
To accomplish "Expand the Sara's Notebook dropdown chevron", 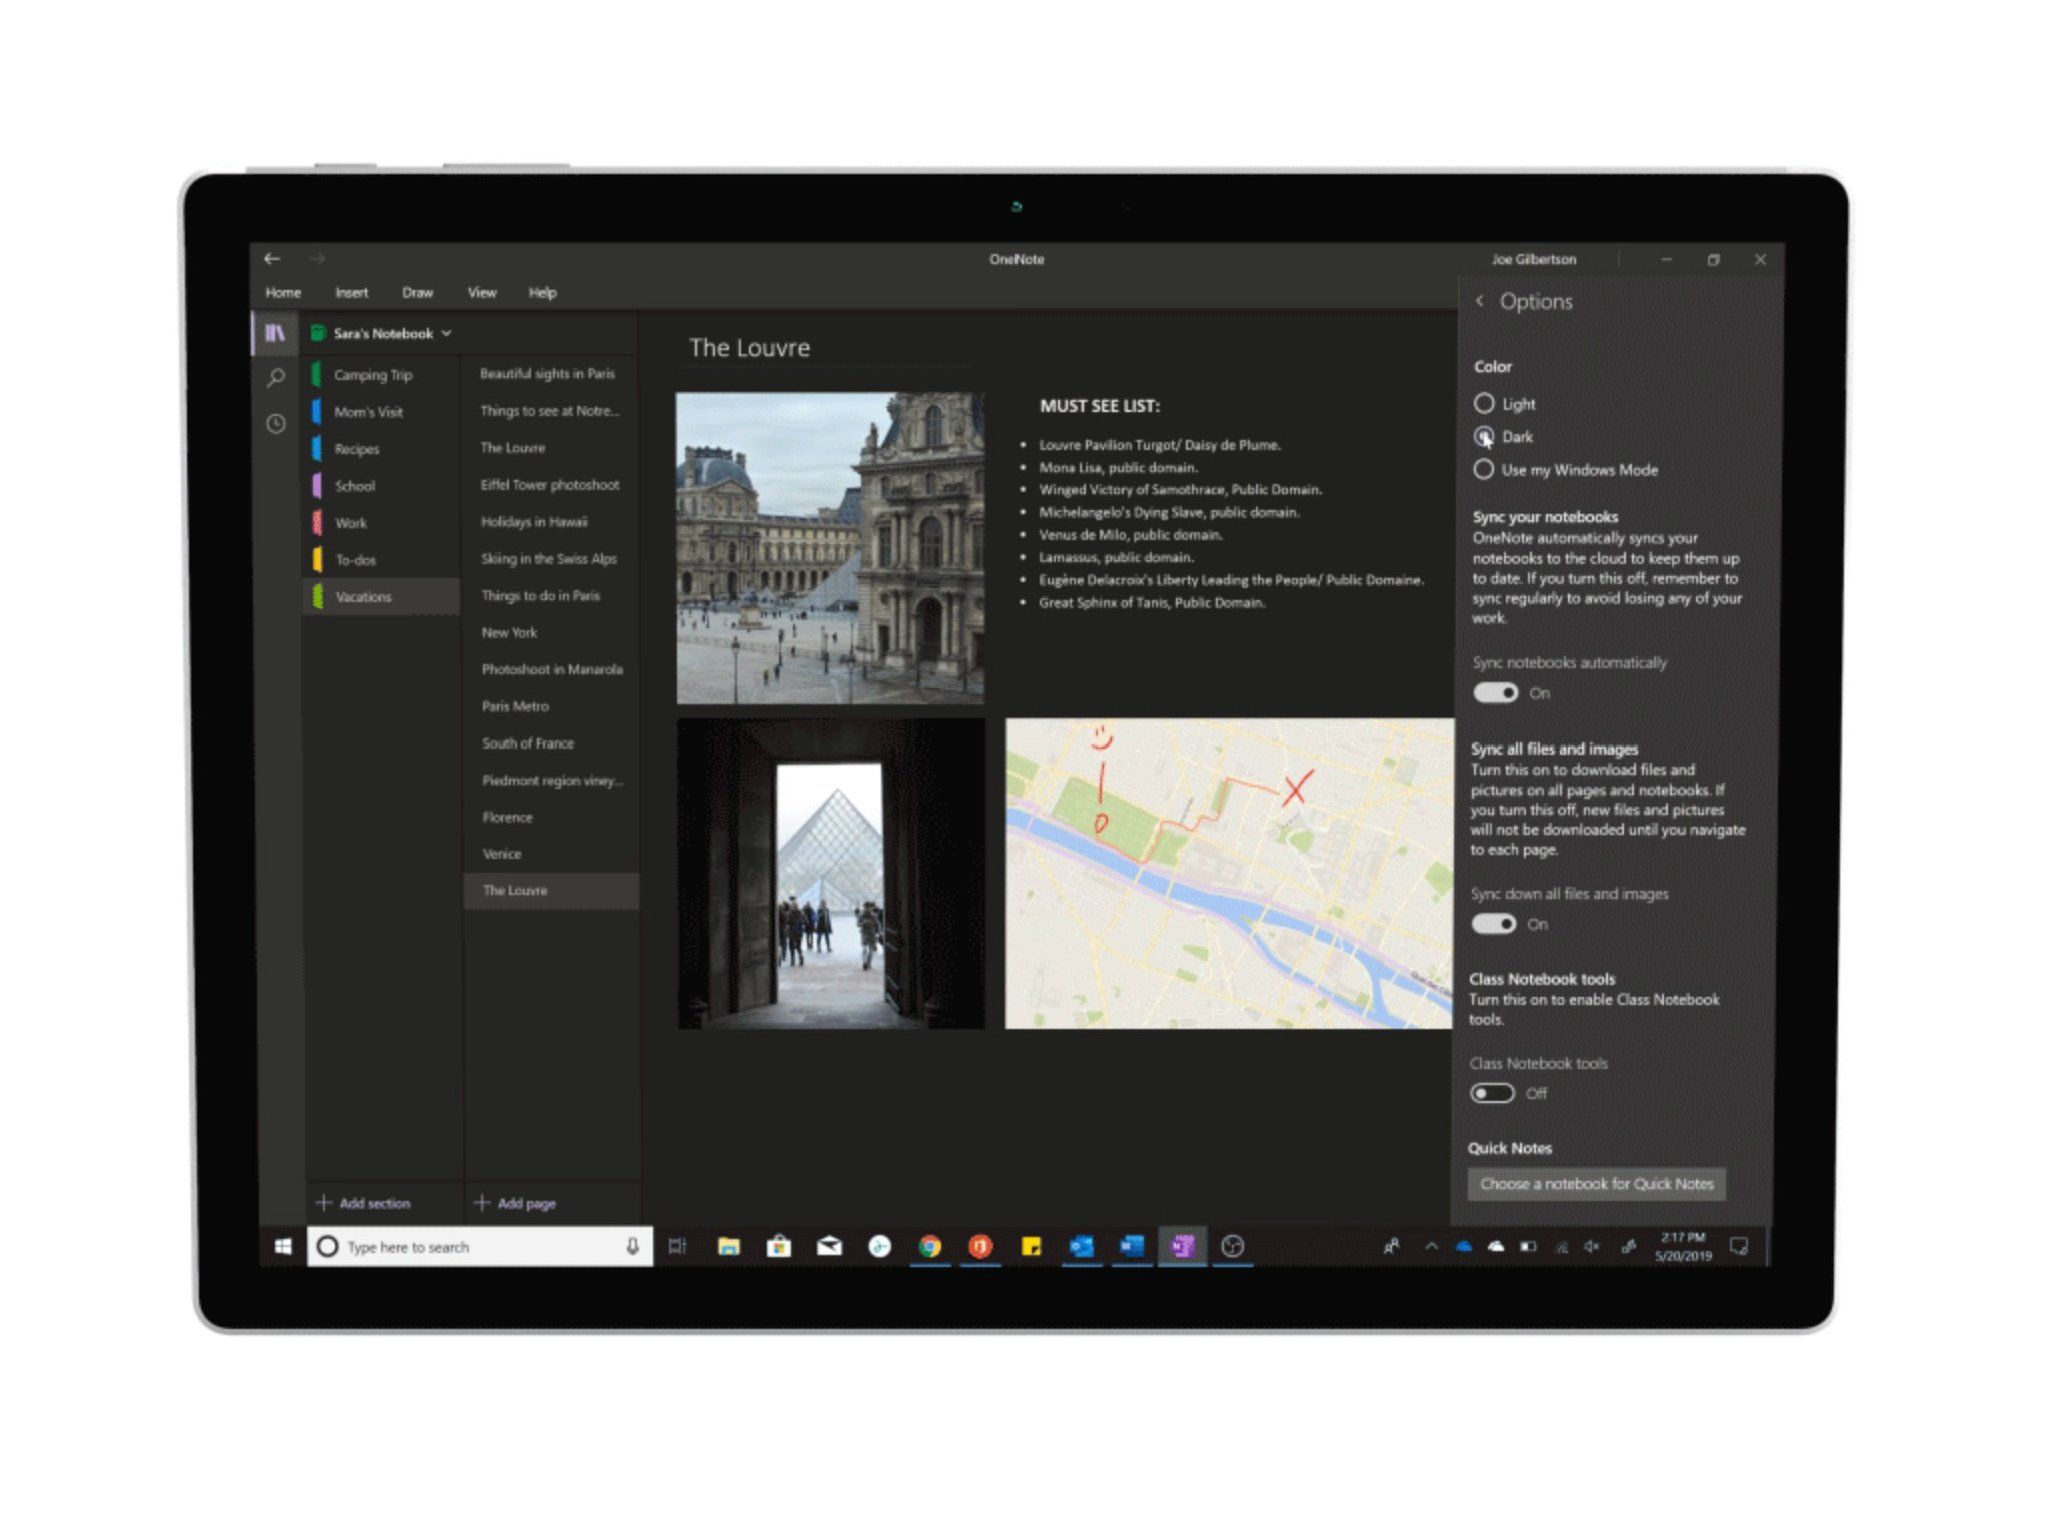I will pyautogui.click(x=446, y=333).
